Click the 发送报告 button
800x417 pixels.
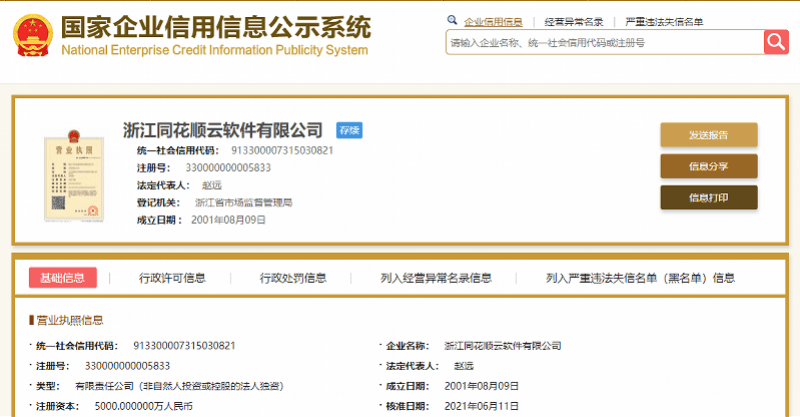click(x=709, y=135)
